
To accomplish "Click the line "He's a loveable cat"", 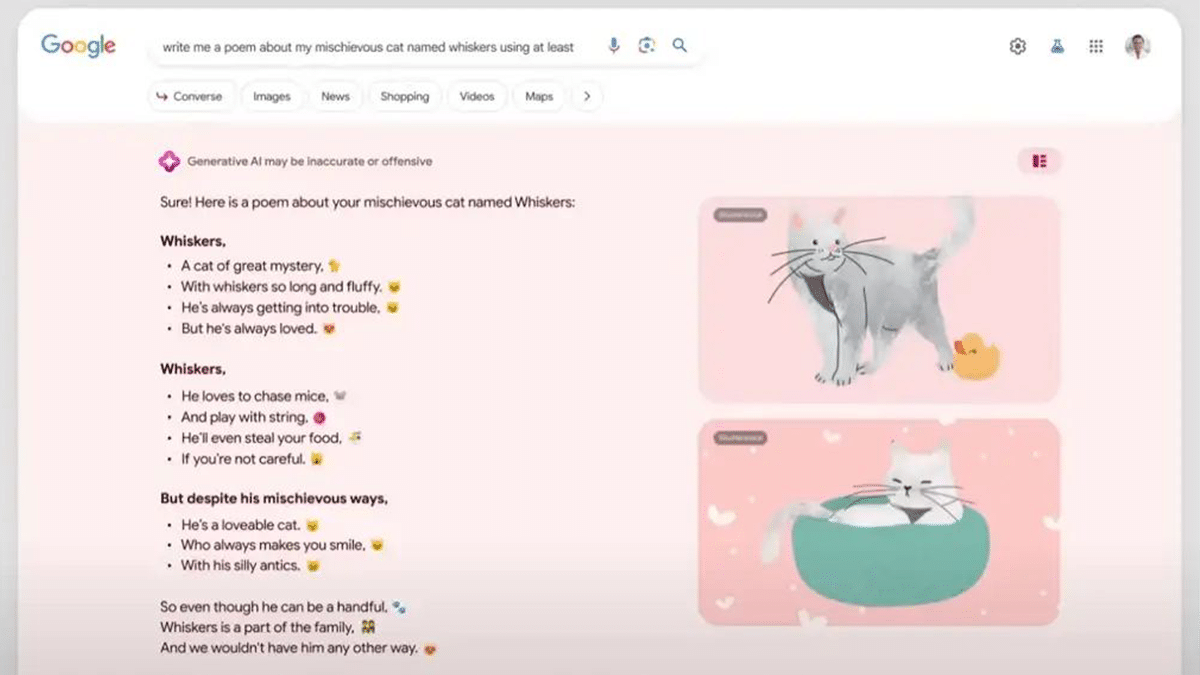I will click(x=242, y=525).
